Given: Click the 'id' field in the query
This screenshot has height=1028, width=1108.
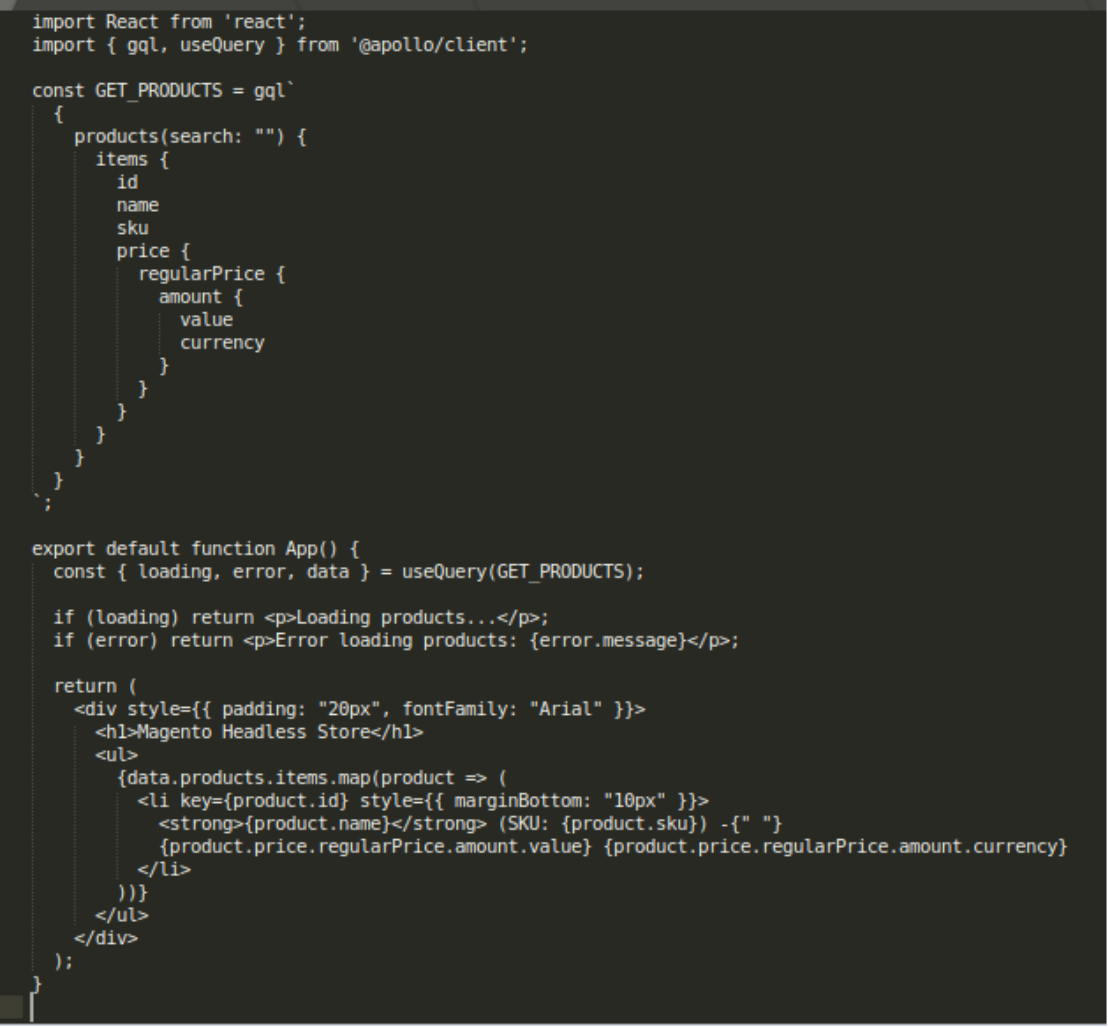Looking at the screenshot, I should 127,181.
